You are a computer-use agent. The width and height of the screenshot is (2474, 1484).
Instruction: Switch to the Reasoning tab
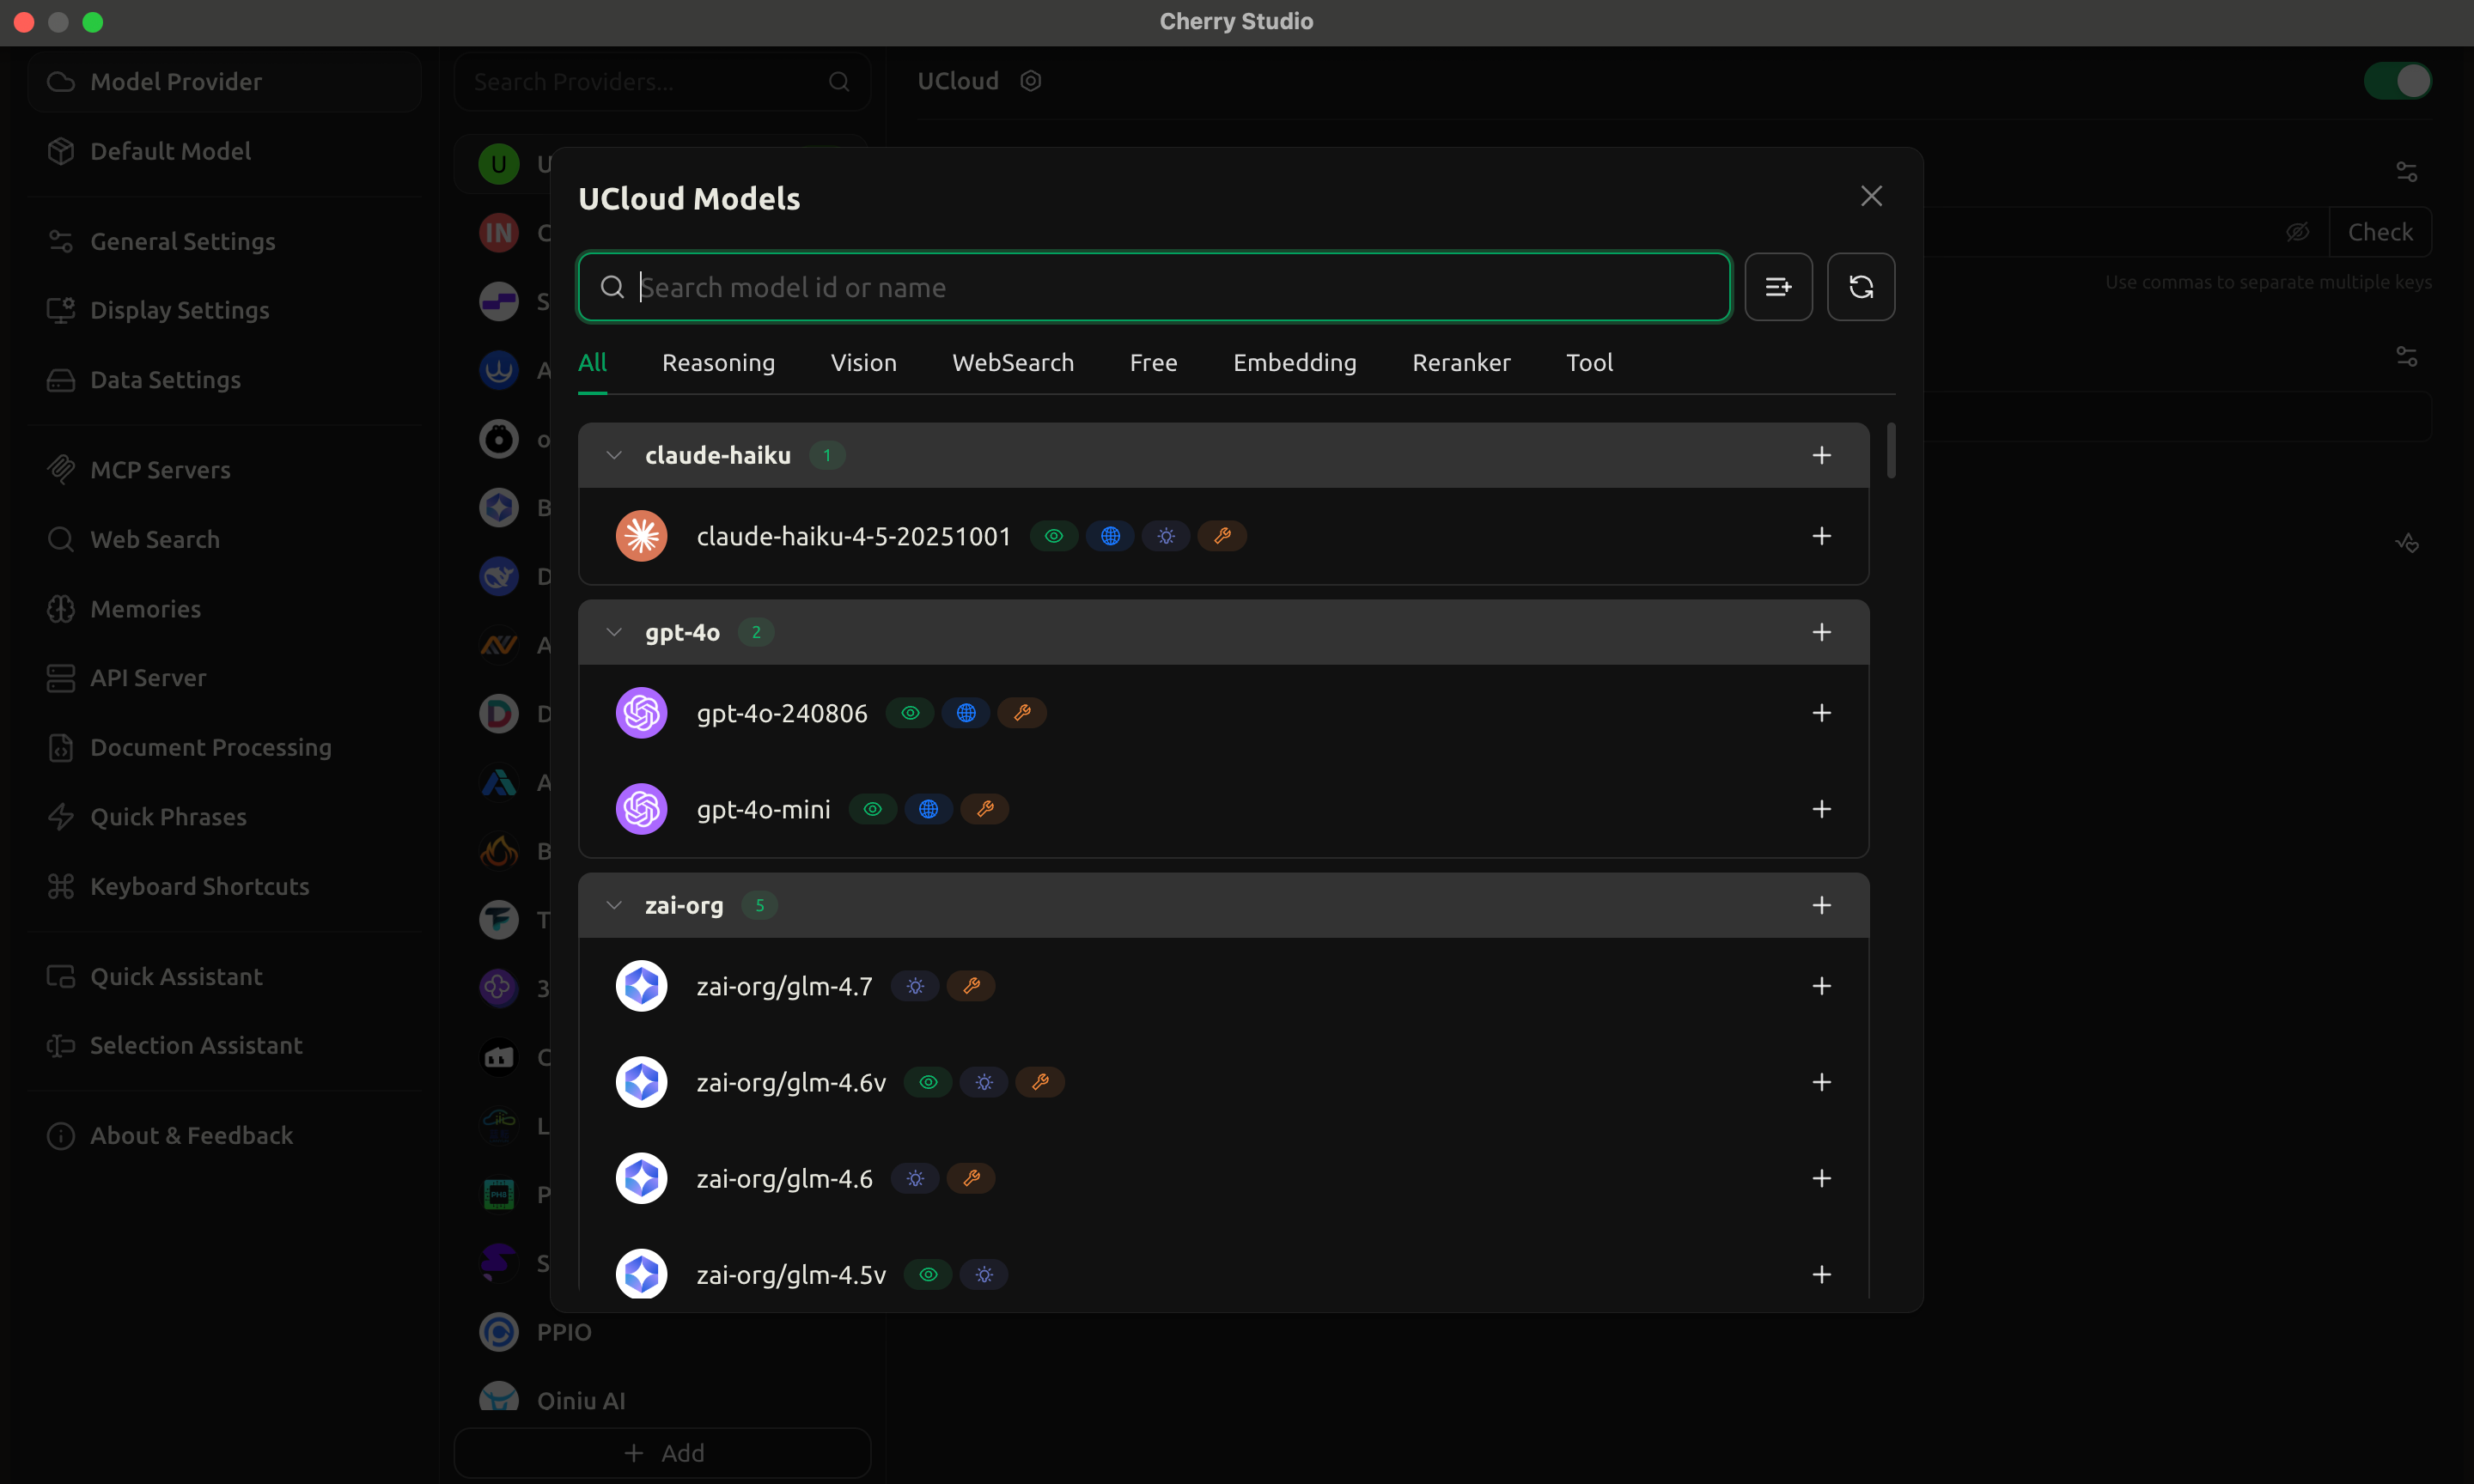718,363
